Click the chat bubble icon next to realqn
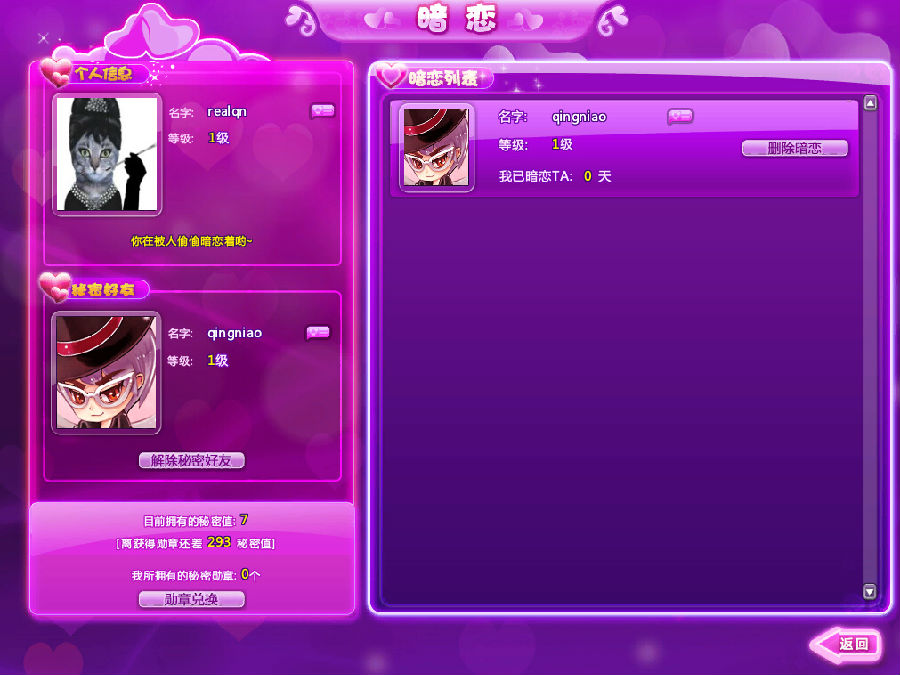The image size is (900, 675). pos(322,111)
